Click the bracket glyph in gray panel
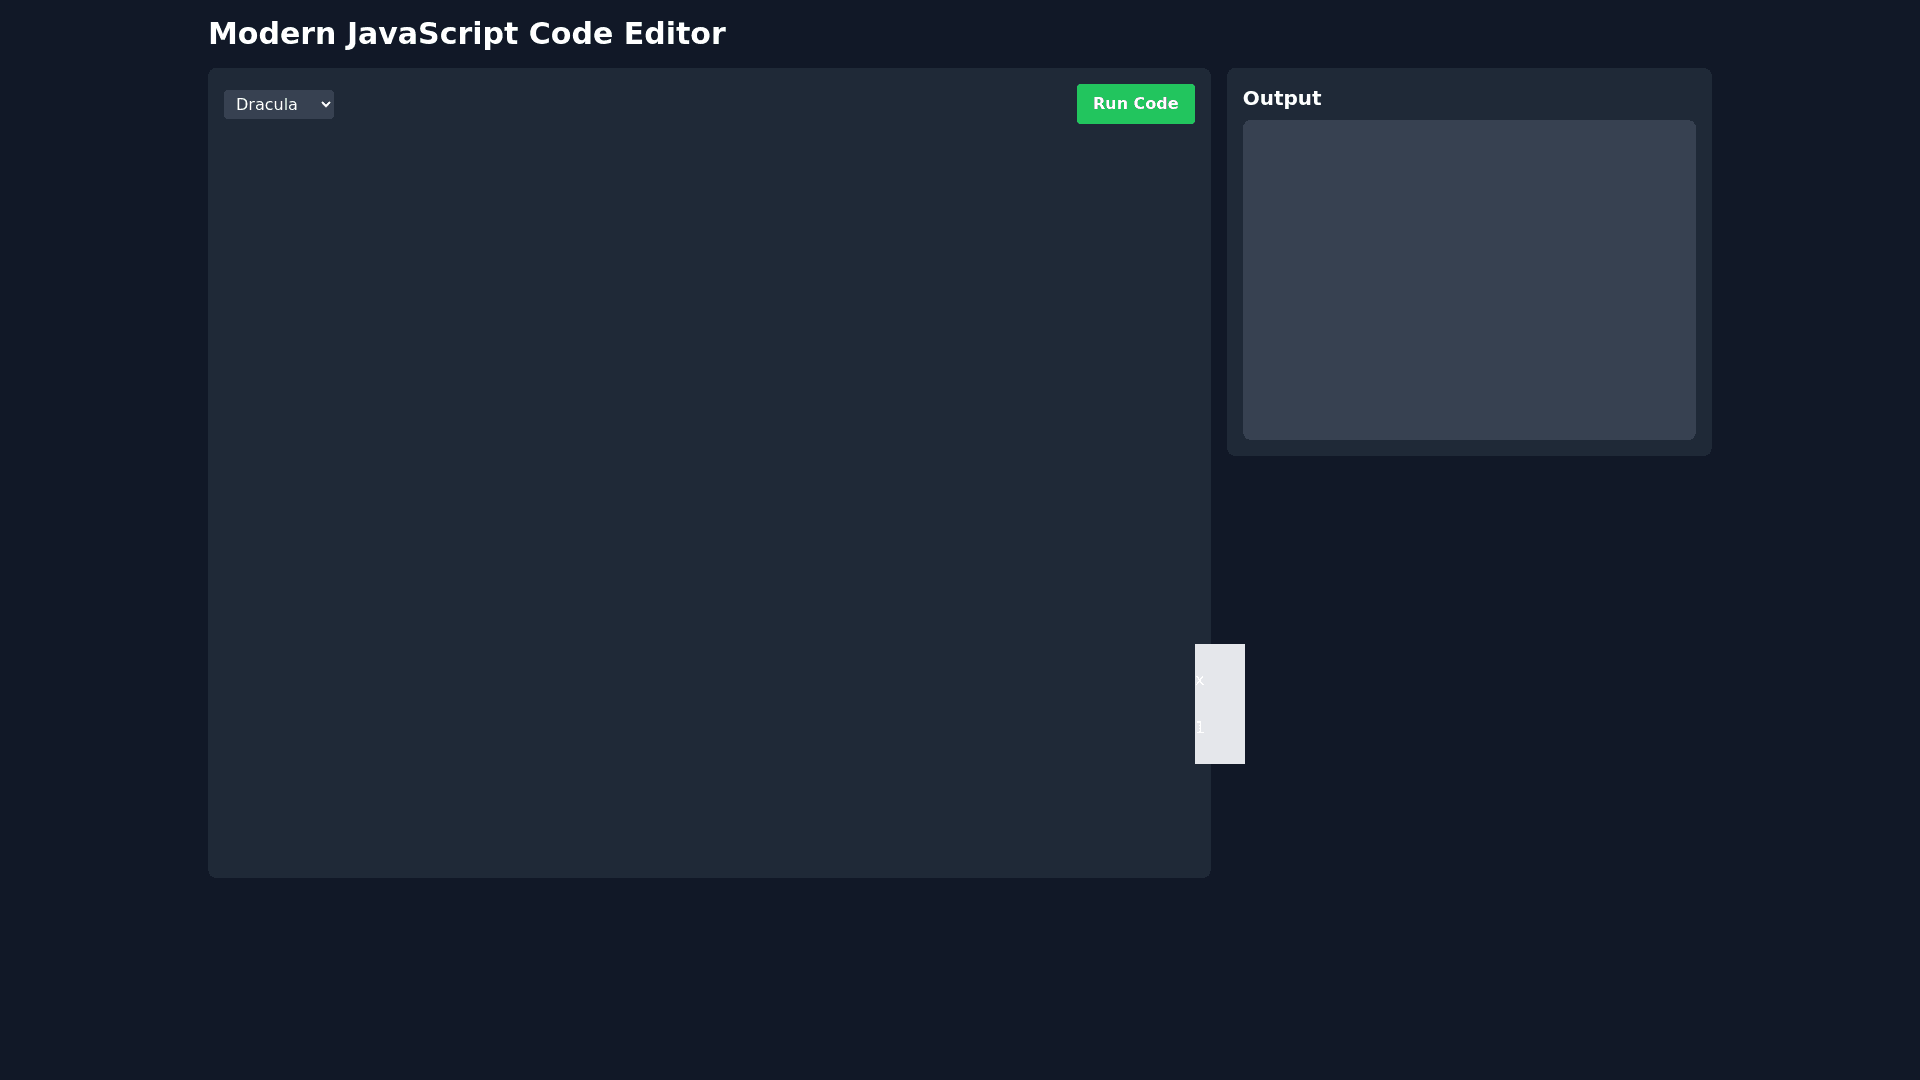The height and width of the screenshot is (1080, 1920). (x=1200, y=727)
